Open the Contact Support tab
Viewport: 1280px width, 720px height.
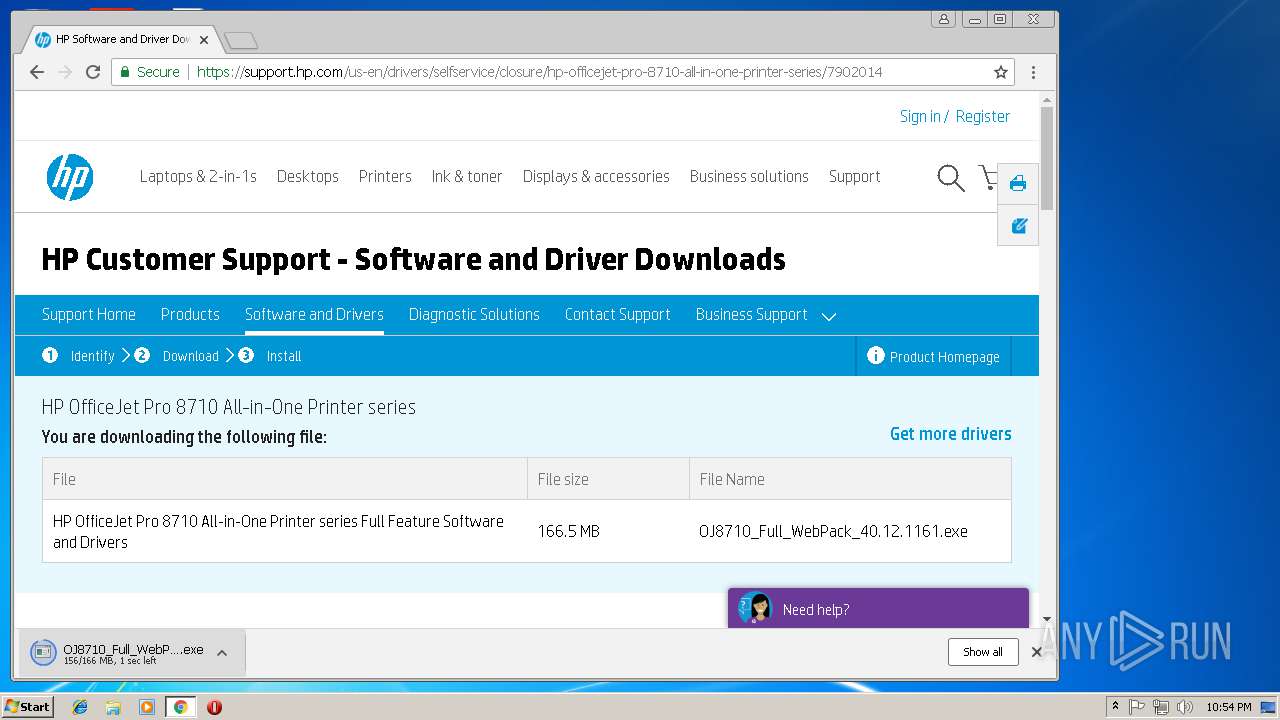click(x=618, y=314)
